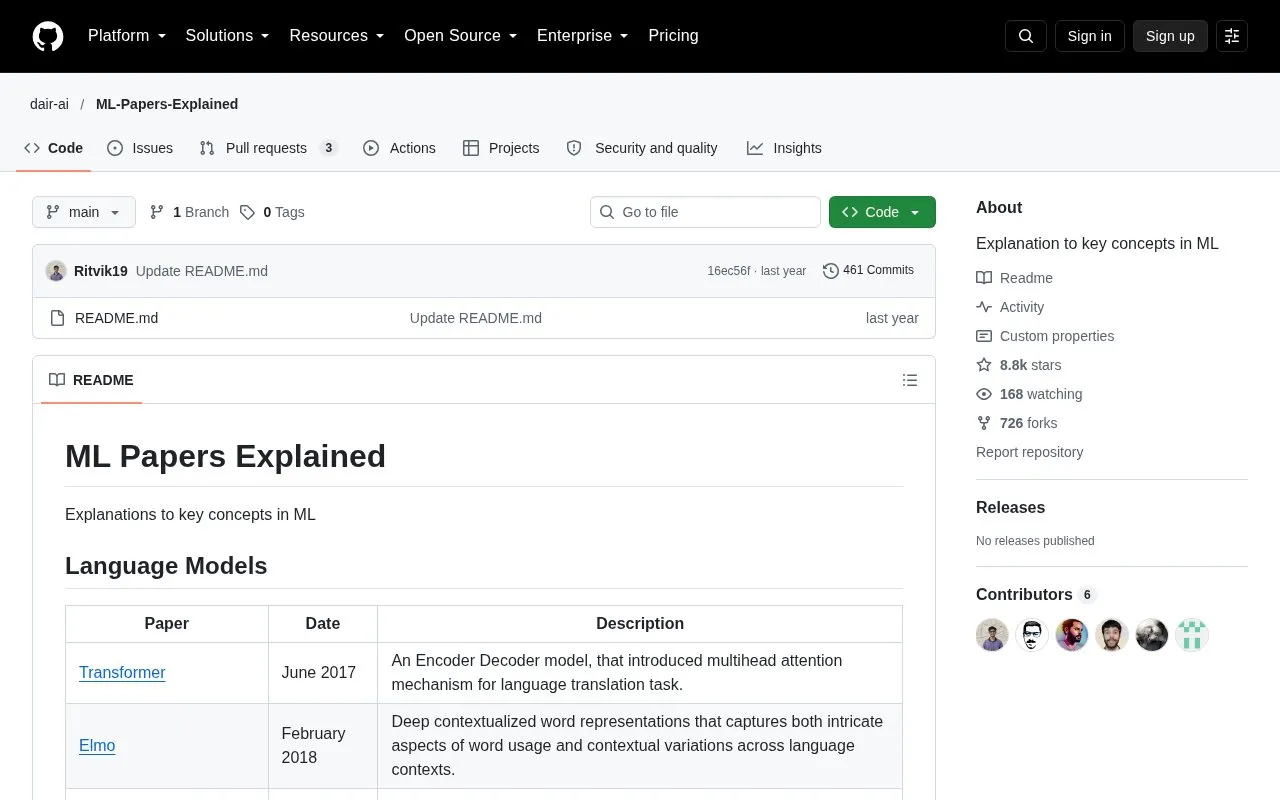Switch to the Issues tab

[x=140, y=148]
